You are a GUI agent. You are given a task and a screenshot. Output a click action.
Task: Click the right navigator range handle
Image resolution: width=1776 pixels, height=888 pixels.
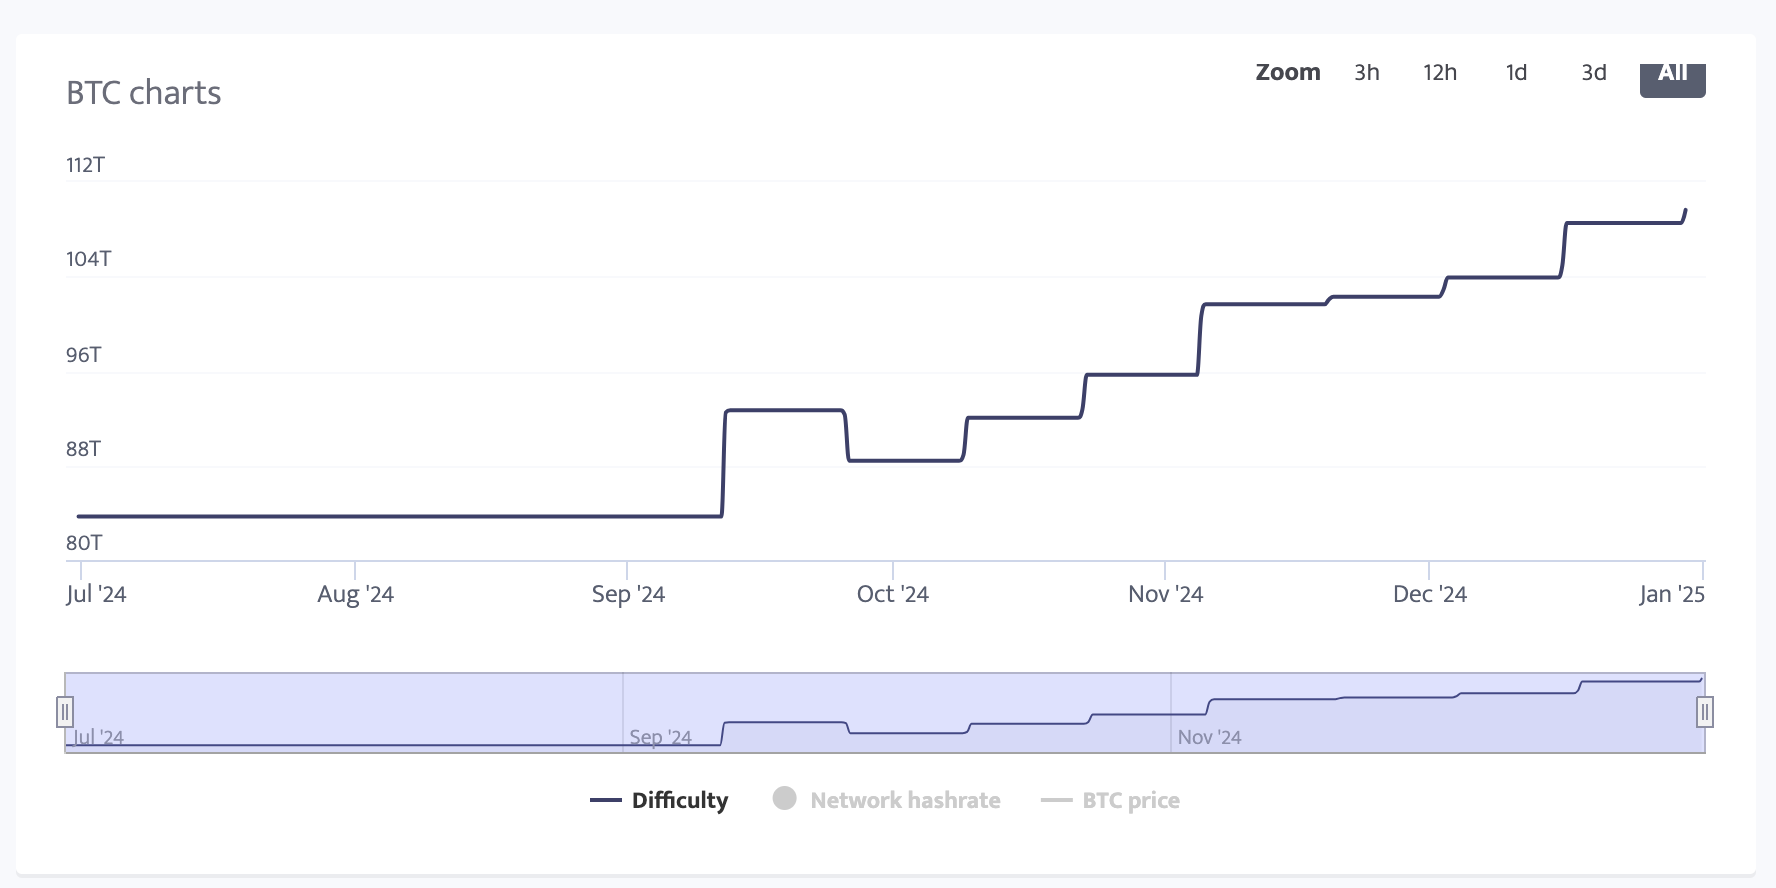click(1705, 712)
